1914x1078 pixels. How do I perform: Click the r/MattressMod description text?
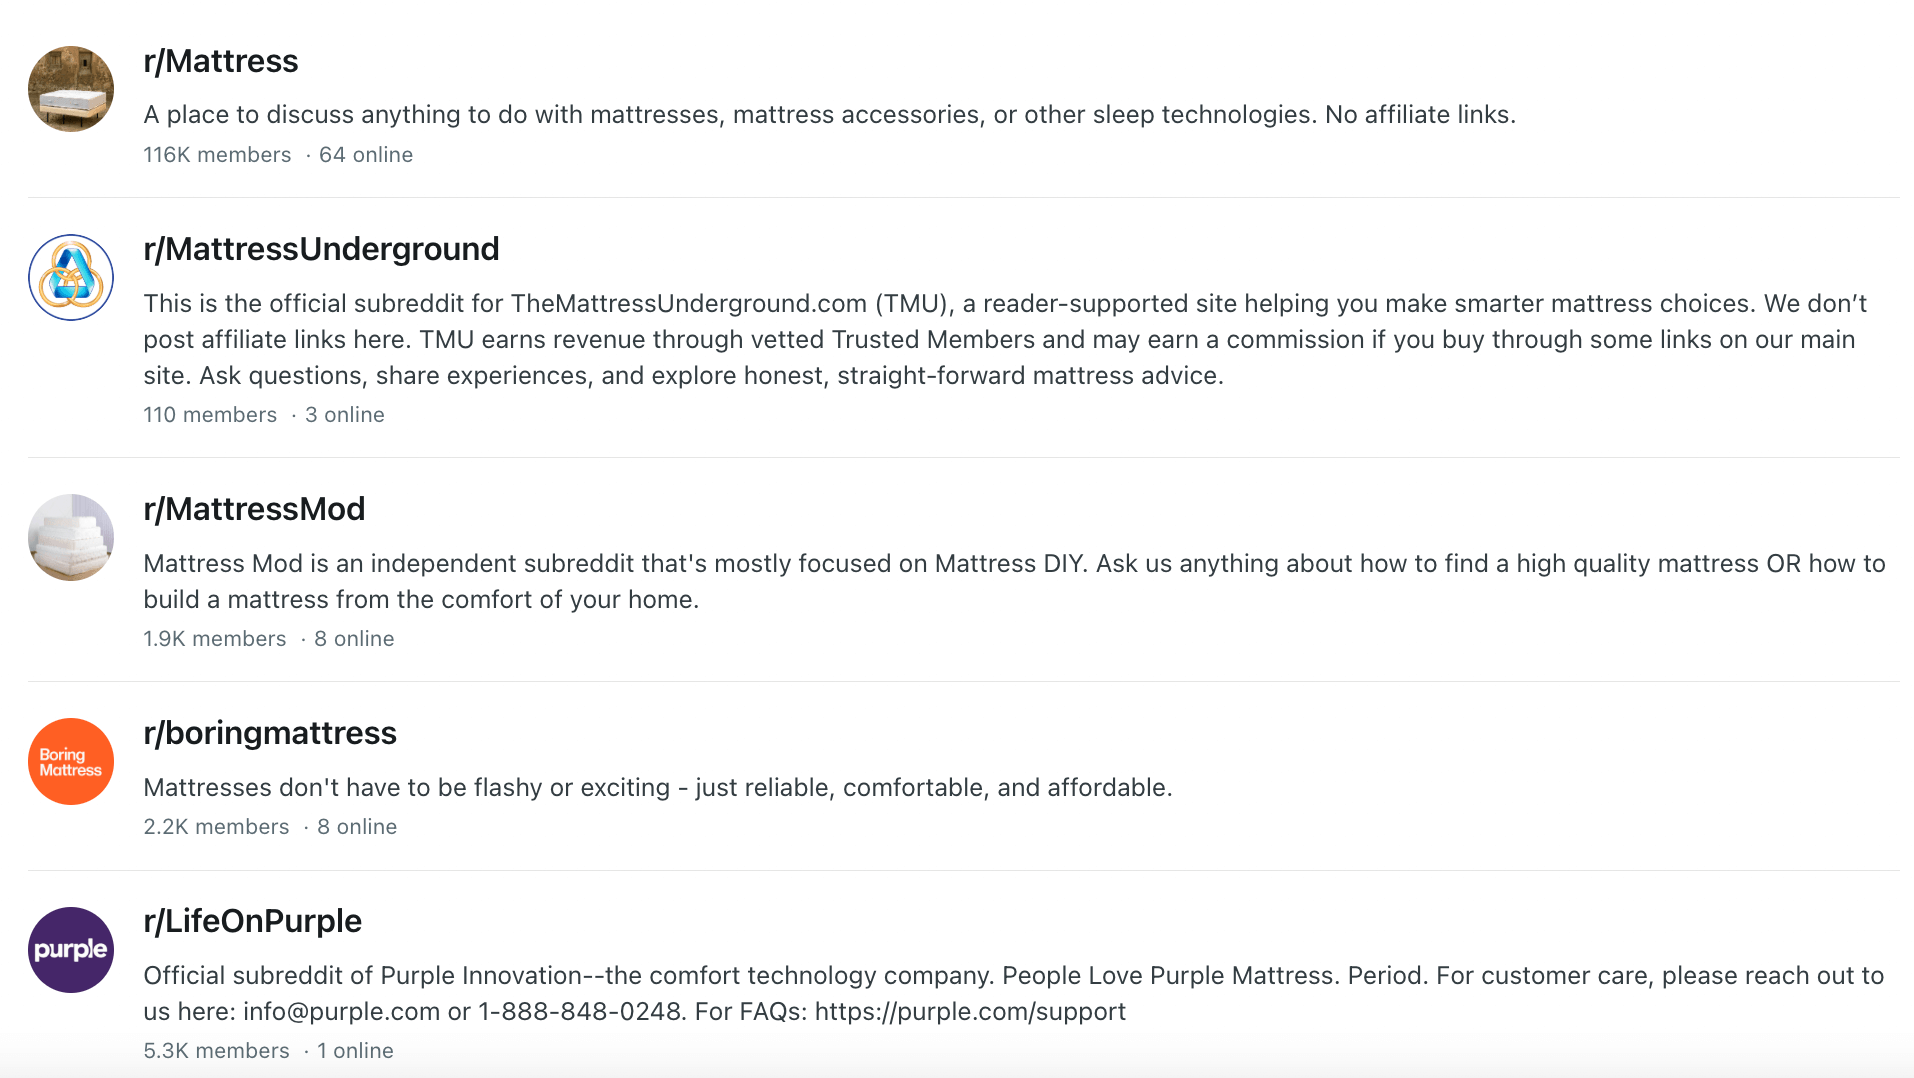click(900, 581)
